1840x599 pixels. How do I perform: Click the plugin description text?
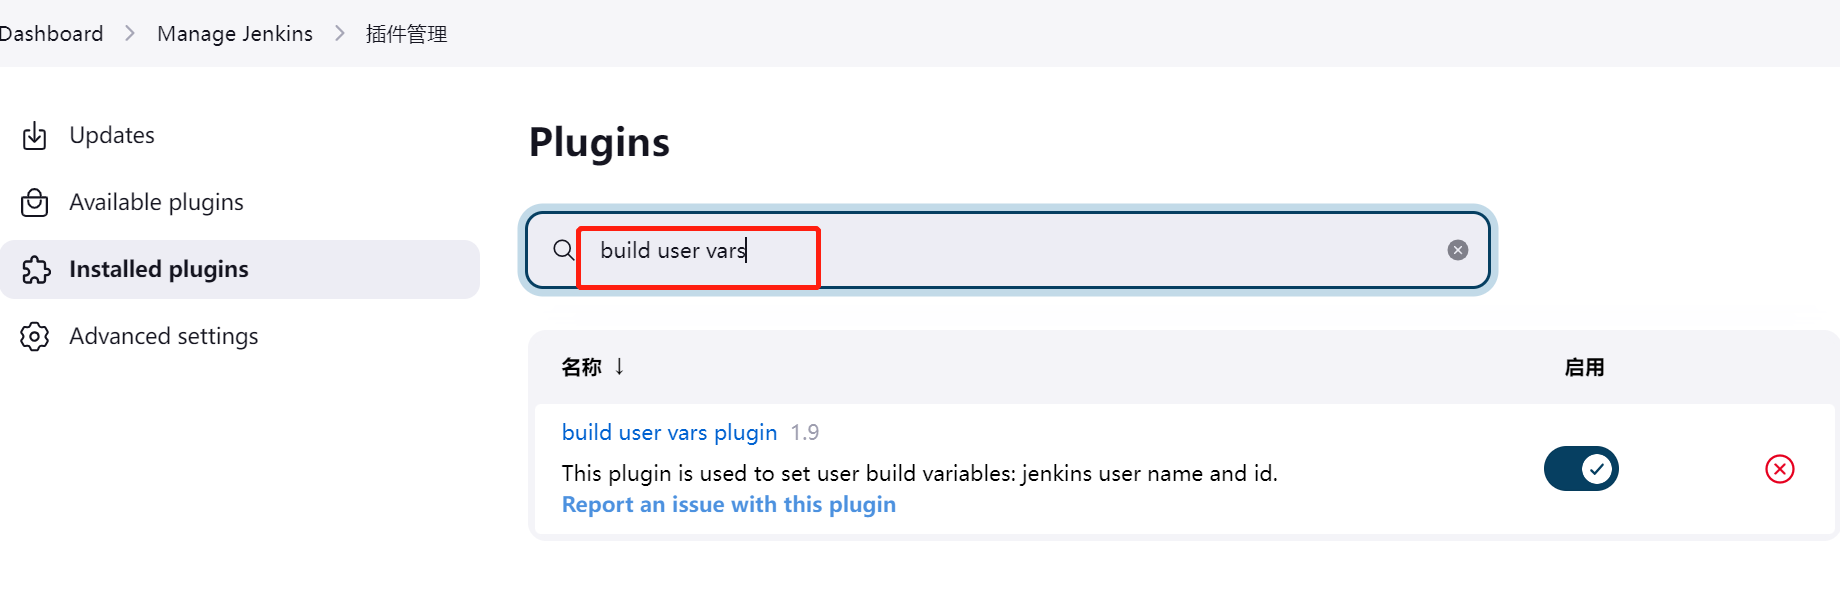point(920,473)
